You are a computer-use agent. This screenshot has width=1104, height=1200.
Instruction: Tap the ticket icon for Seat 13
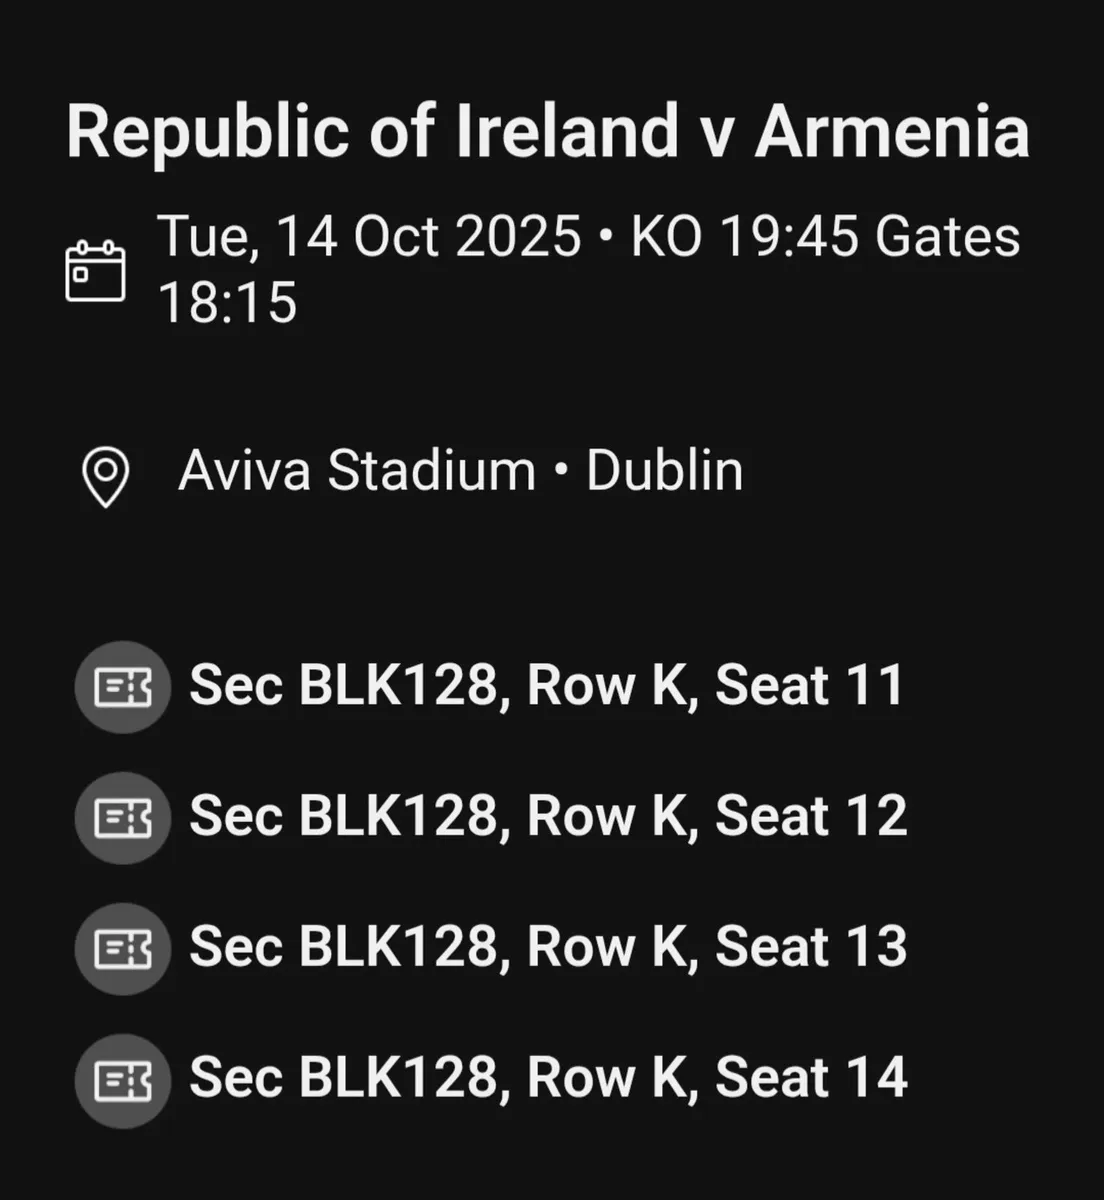[x=123, y=948]
